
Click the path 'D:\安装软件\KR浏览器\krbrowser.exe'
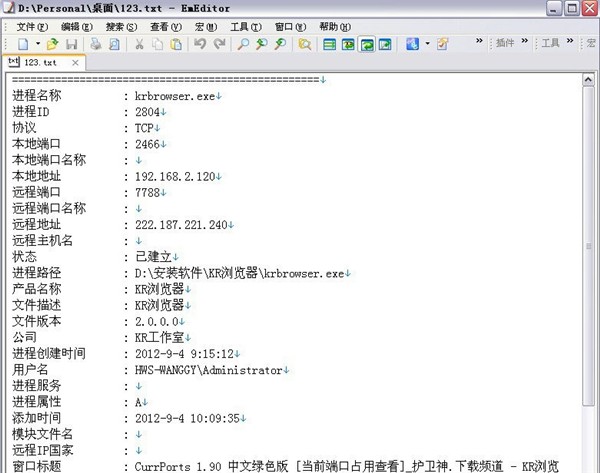(x=240, y=273)
